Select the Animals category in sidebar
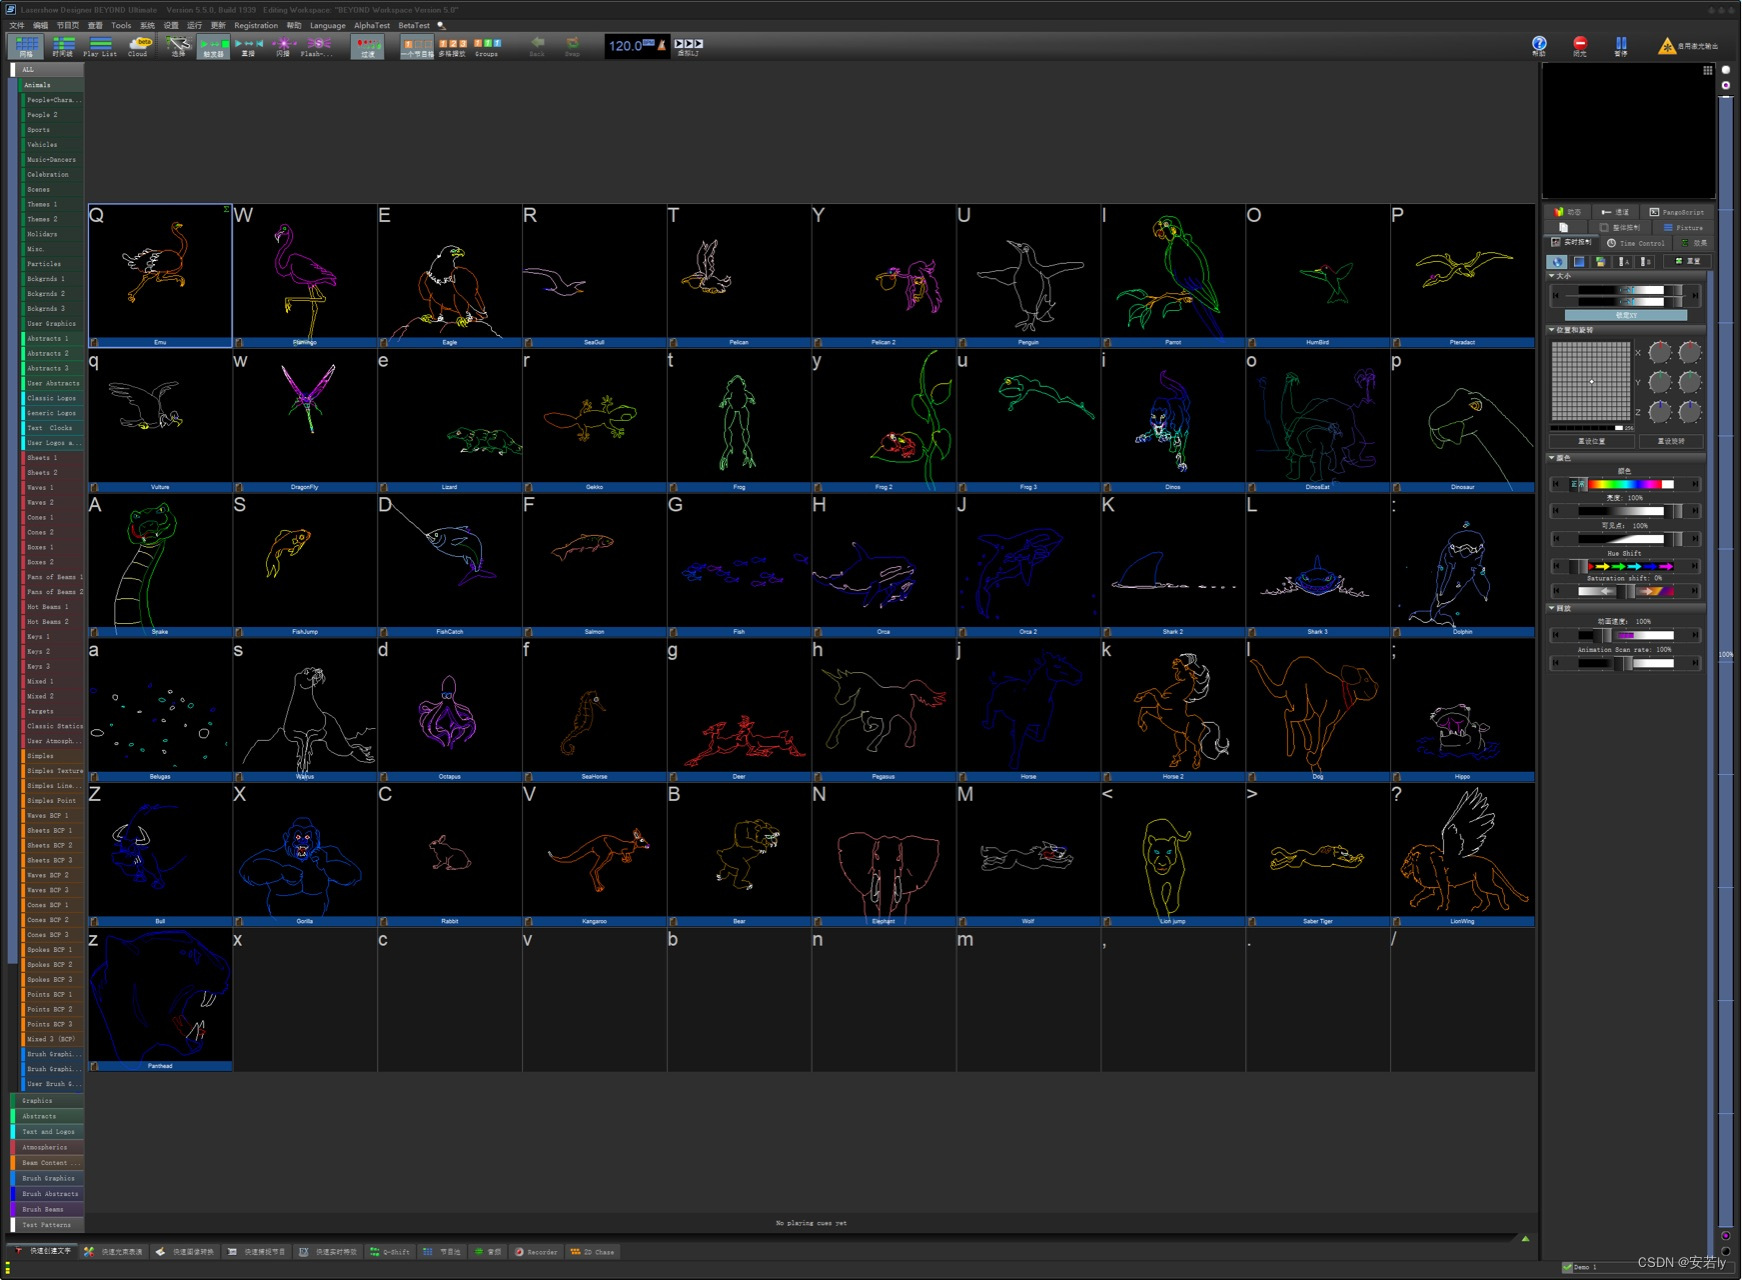This screenshot has width=1742, height=1280. [x=50, y=85]
